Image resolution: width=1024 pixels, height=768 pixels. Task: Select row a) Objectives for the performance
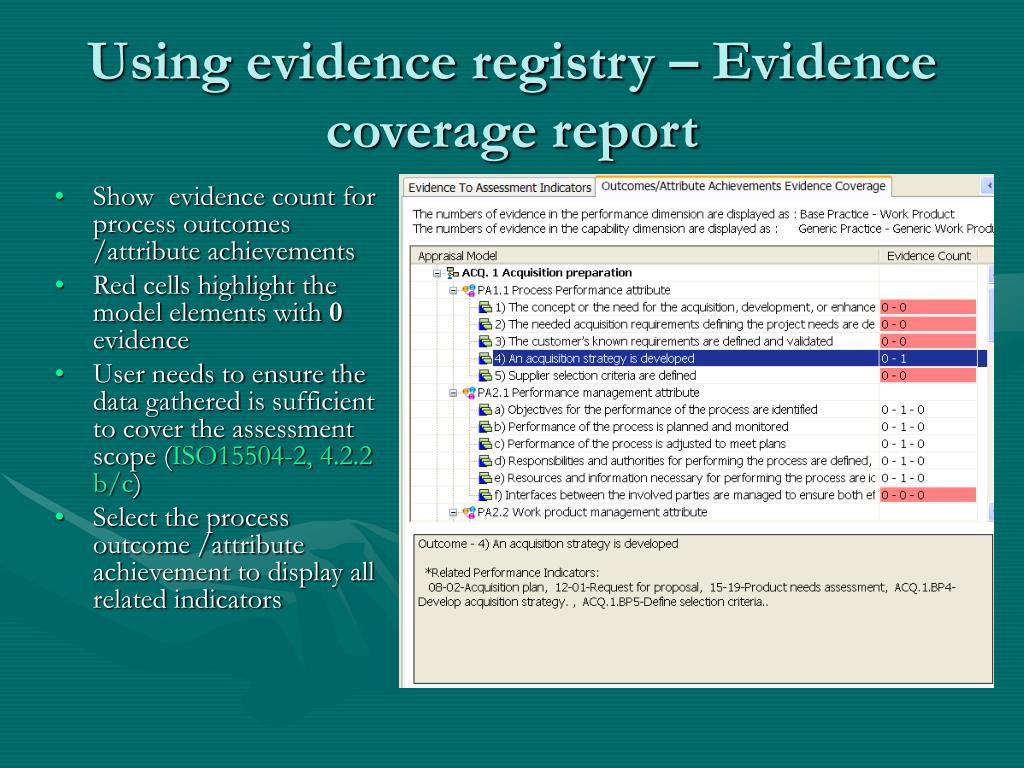[x=656, y=409]
